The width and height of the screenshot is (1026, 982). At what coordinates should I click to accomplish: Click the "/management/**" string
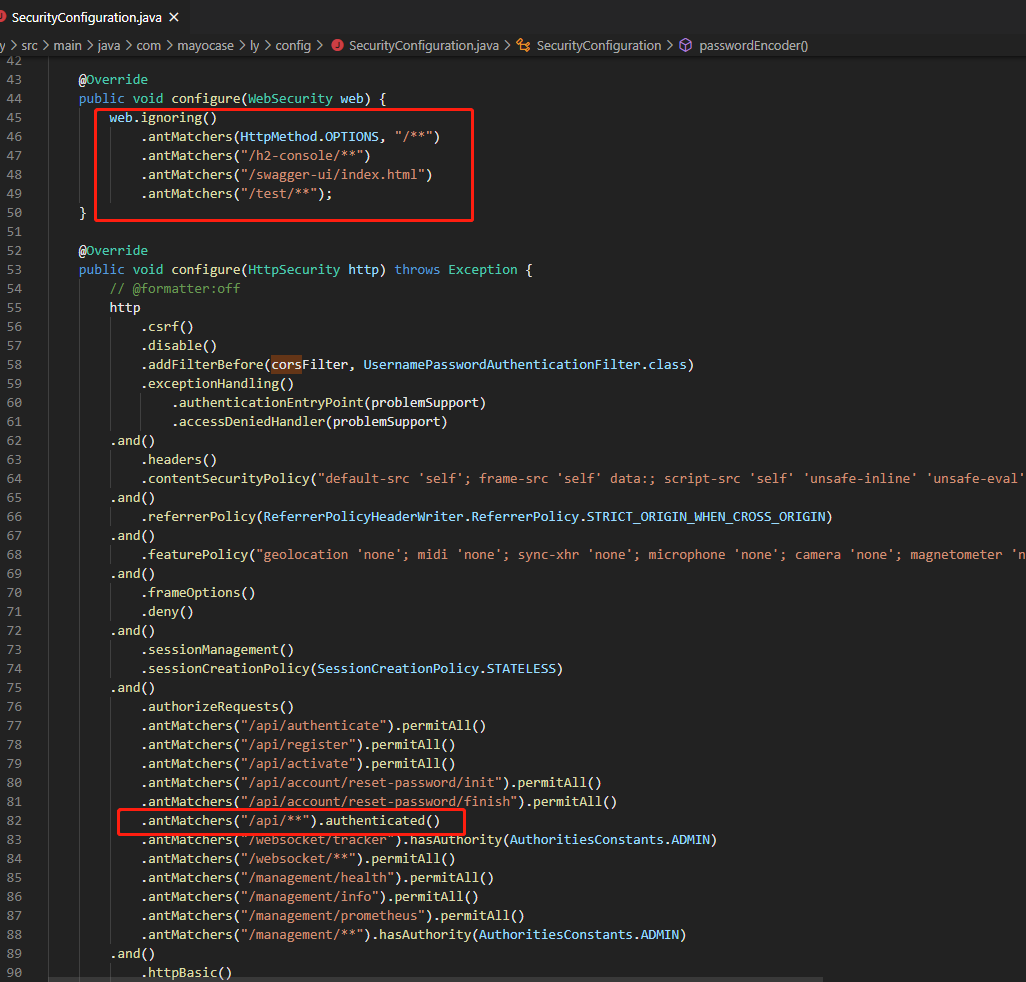click(302, 934)
